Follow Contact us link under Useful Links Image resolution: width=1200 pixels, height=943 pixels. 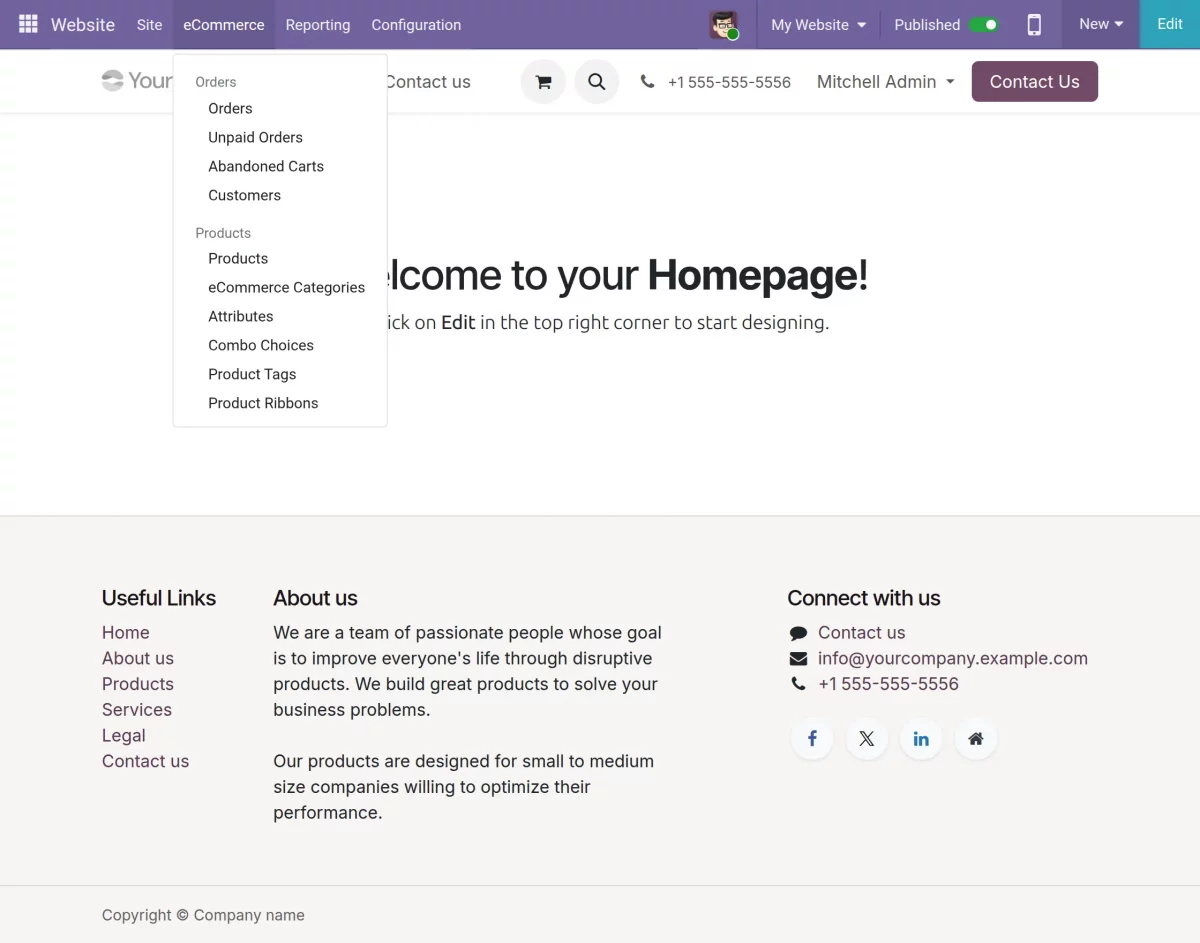(x=146, y=761)
